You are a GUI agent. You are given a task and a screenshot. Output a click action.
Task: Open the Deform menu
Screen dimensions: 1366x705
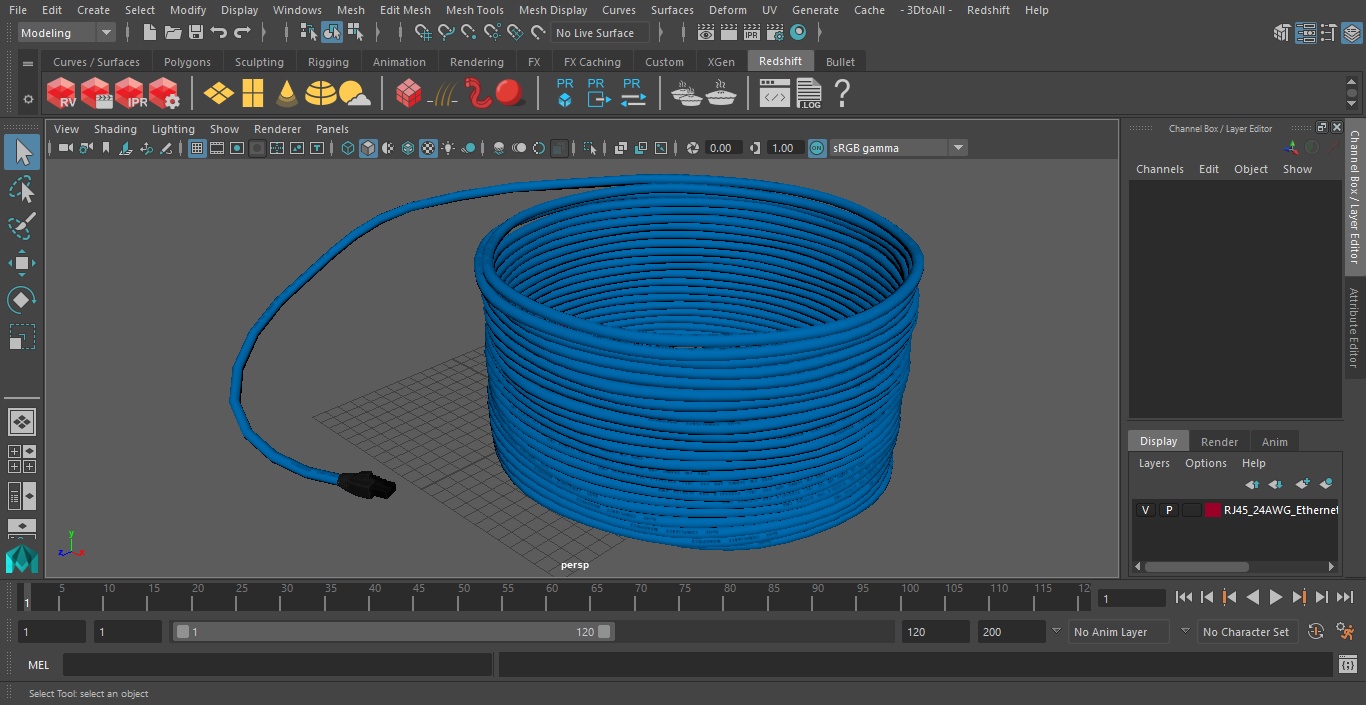[x=727, y=10]
